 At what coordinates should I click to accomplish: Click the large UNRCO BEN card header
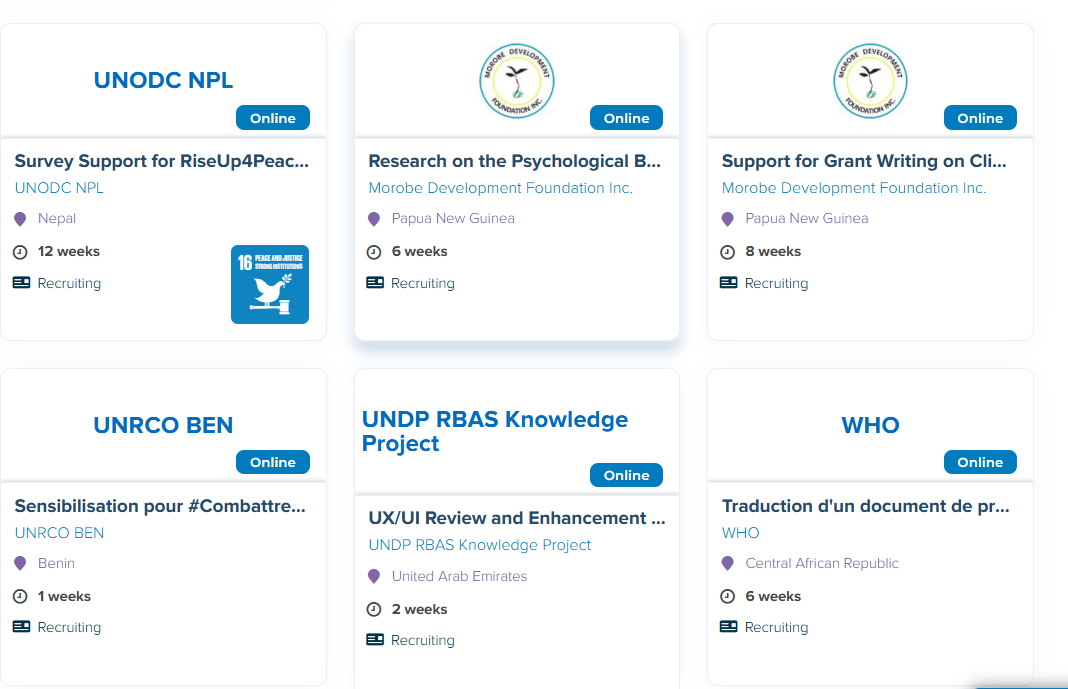[x=163, y=425]
